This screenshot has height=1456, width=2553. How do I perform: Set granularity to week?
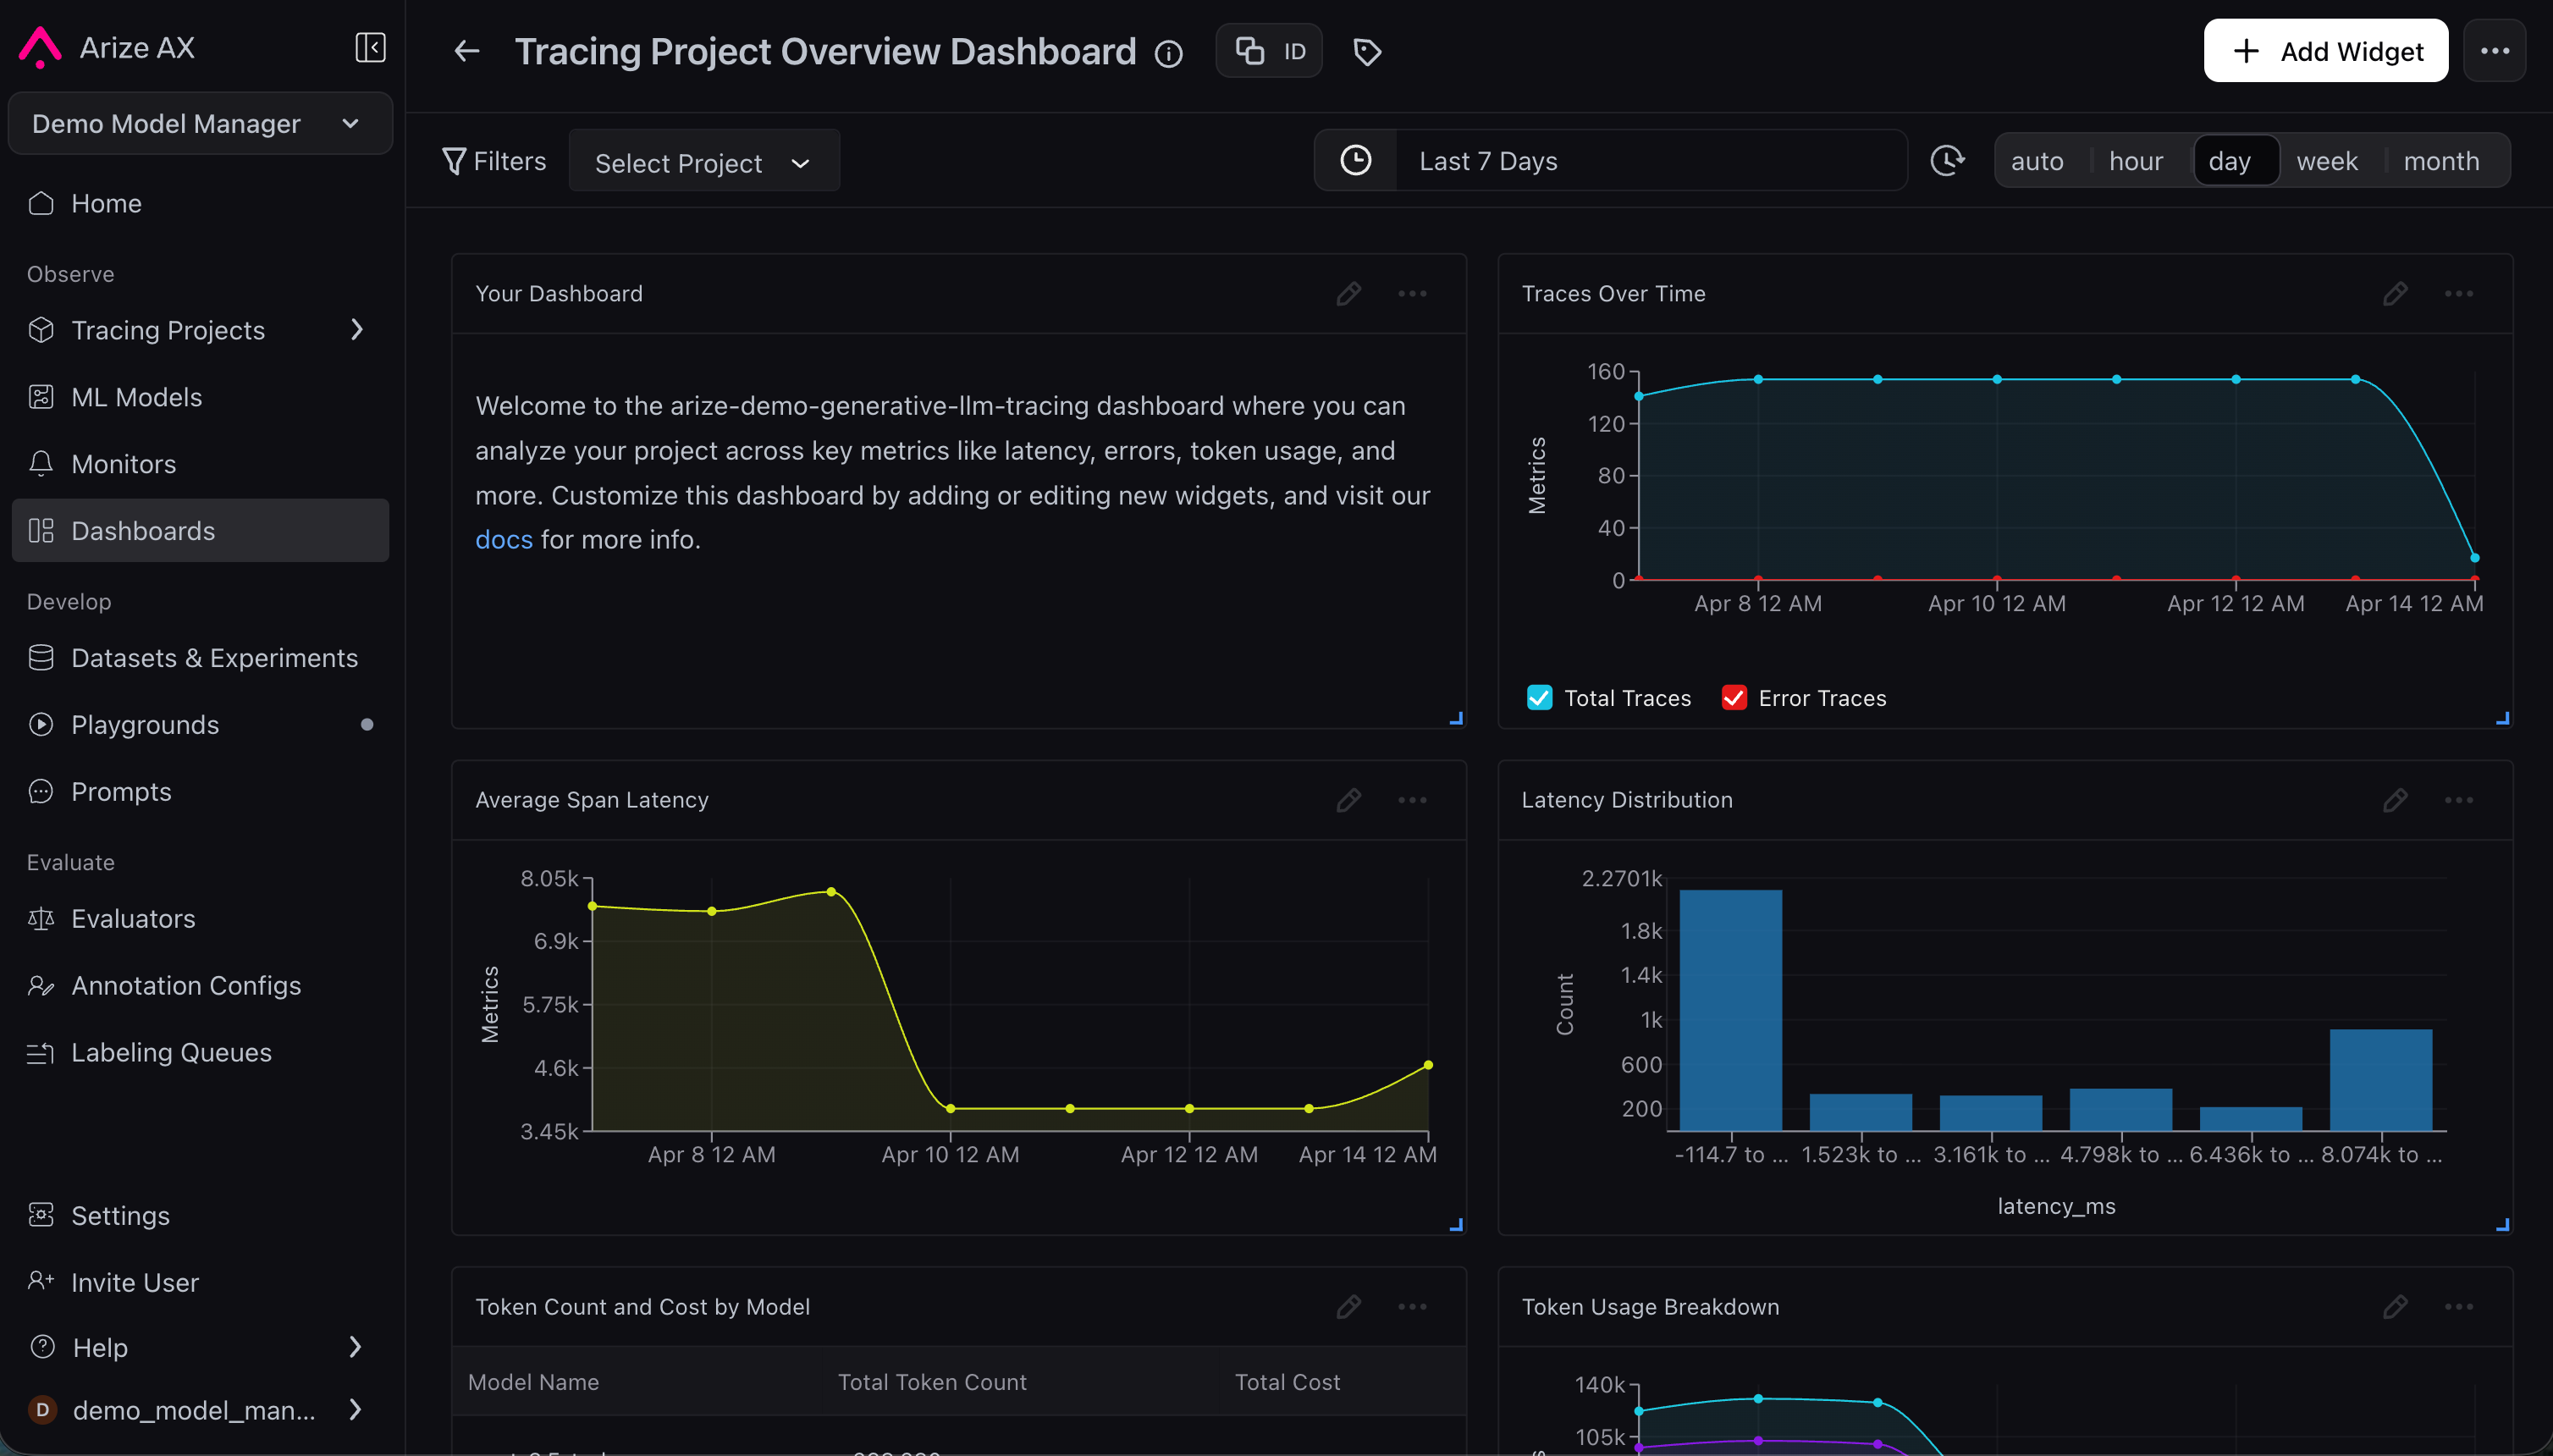(x=2327, y=161)
